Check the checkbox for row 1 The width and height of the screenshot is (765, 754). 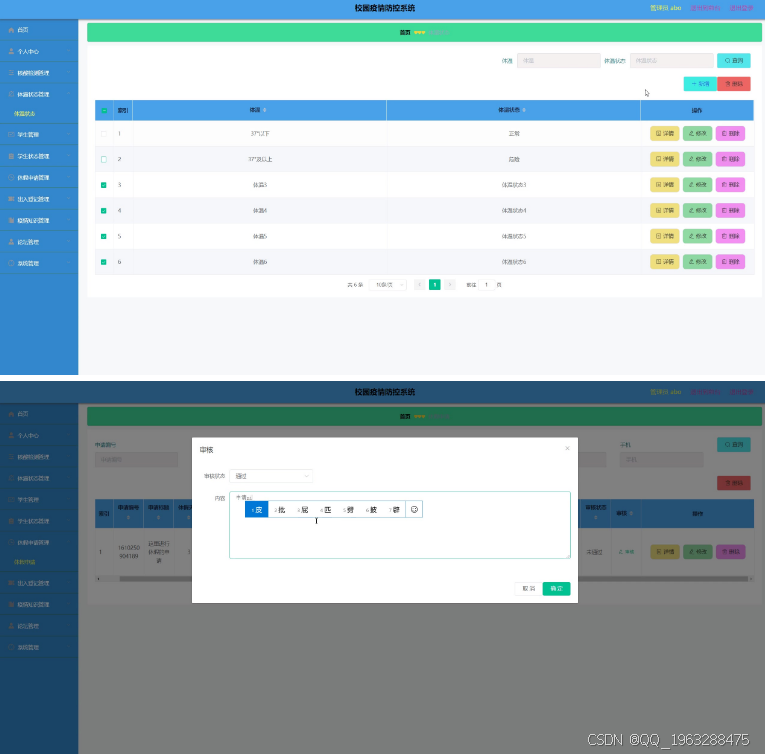point(104,133)
